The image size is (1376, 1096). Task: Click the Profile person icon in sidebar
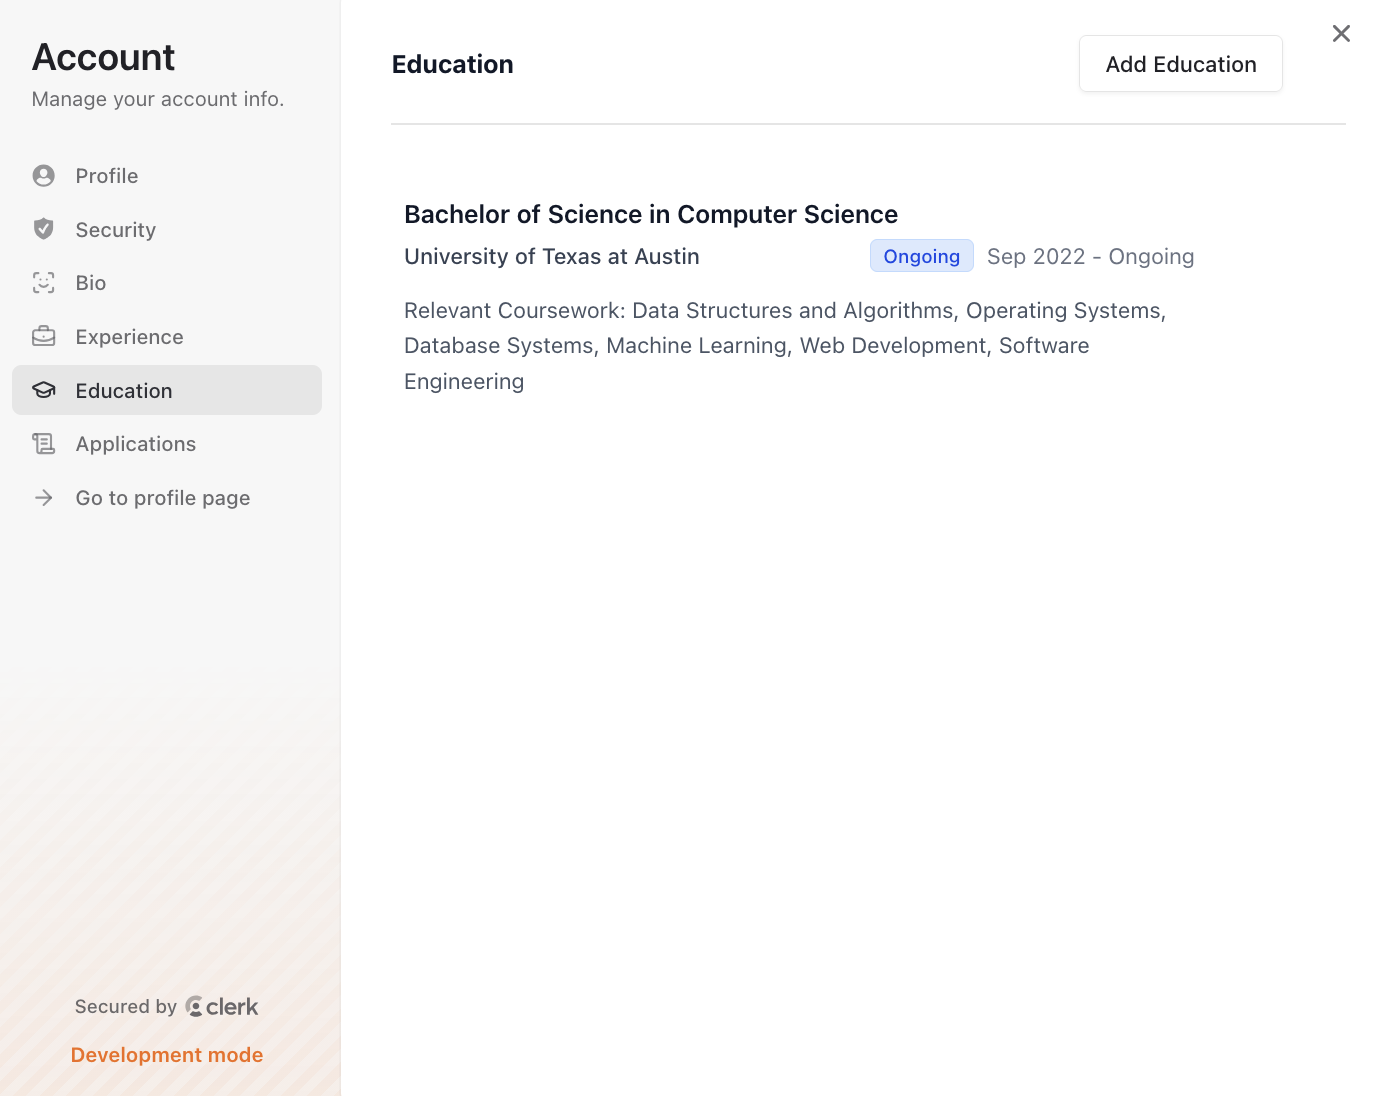click(x=44, y=176)
